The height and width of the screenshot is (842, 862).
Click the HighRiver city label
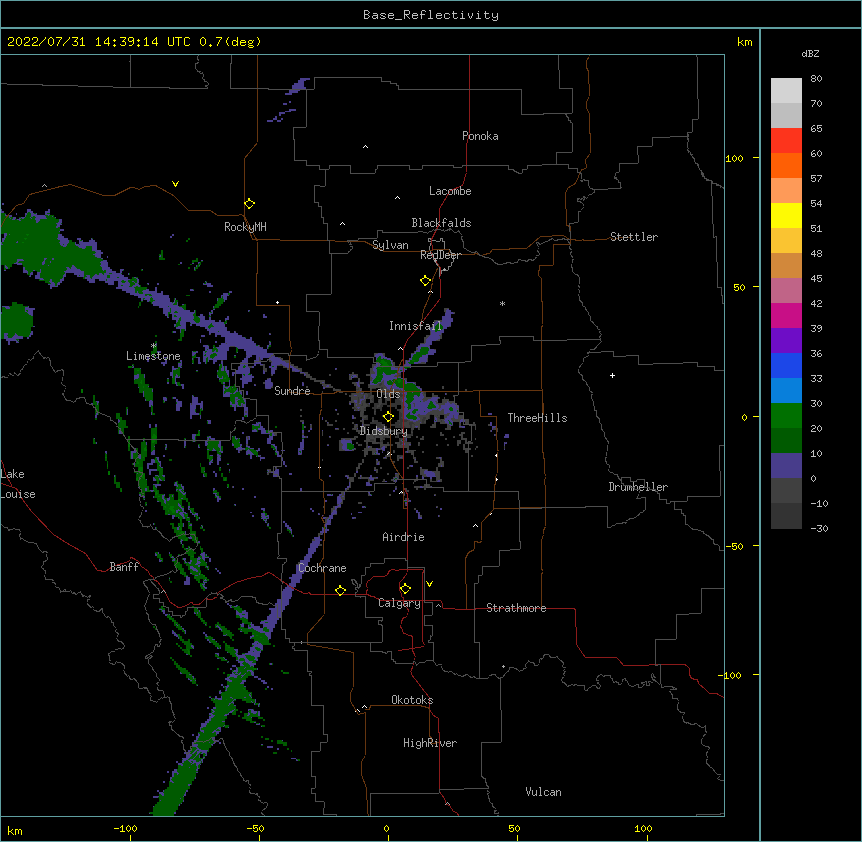coord(430,743)
